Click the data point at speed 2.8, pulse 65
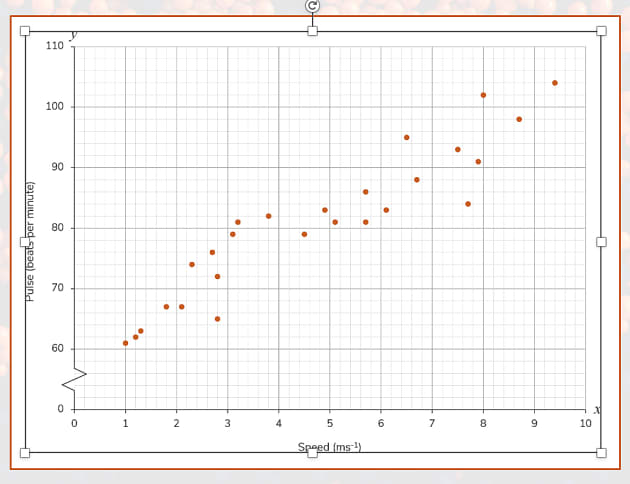Image resolution: width=630 pixels, height=484 pixels. (x=217, y=319)
